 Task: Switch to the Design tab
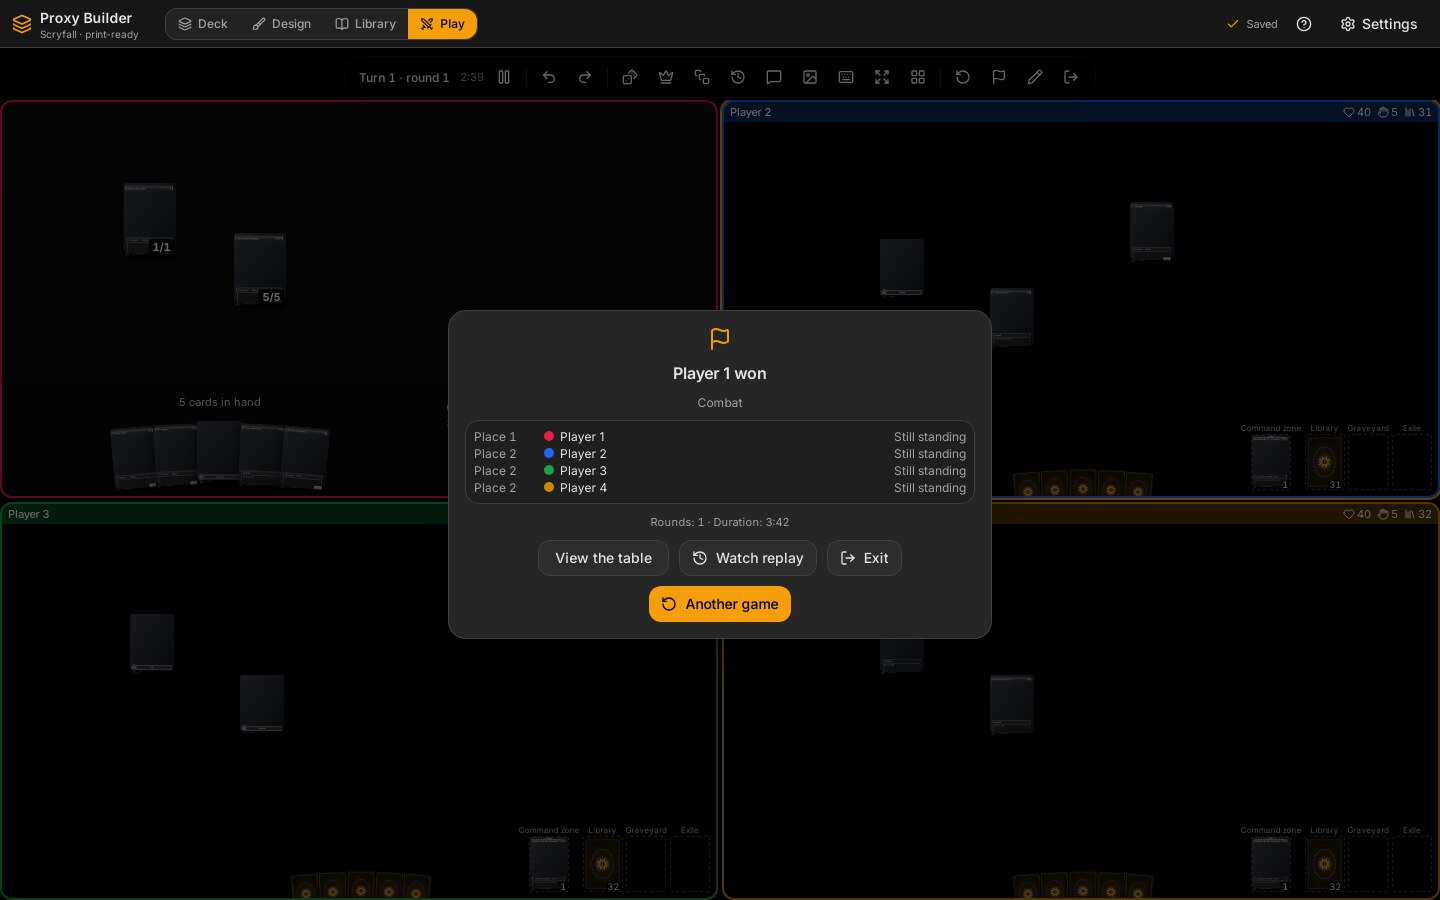click(282, 24)
